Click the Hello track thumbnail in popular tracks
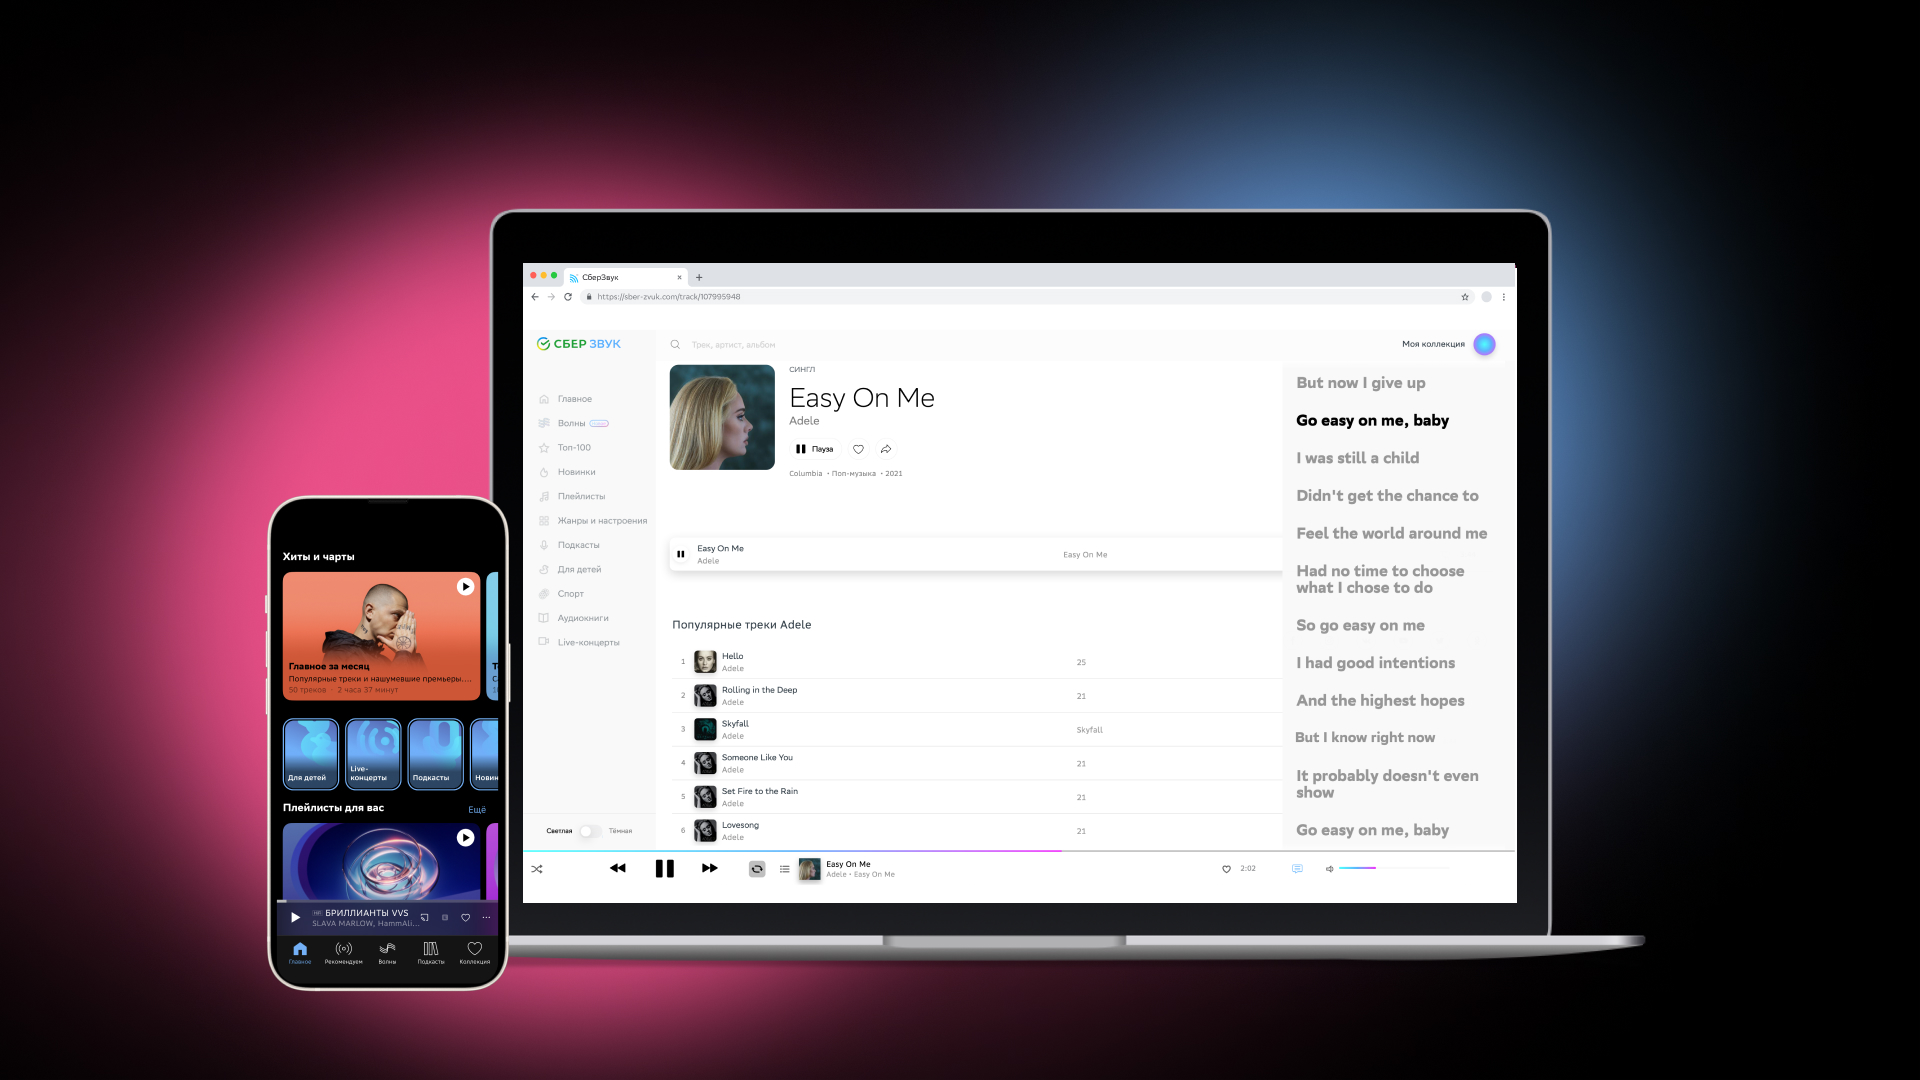This screenshot has width=1920, height=1080. (704, 662)
